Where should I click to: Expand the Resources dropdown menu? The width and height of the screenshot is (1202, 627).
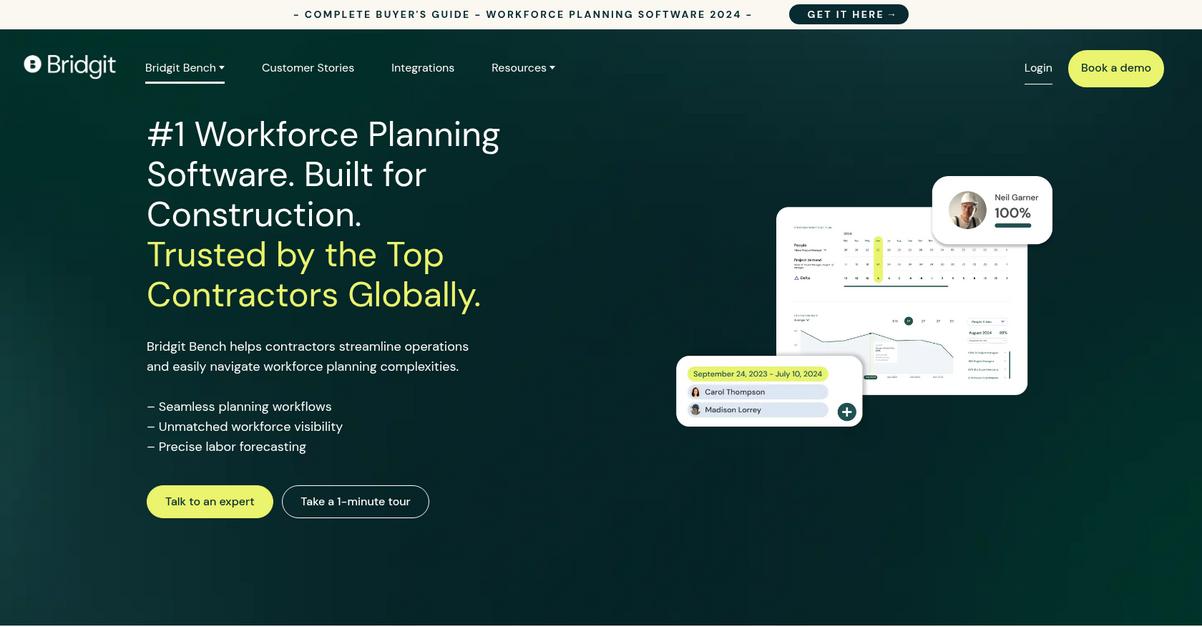[523, 68]
